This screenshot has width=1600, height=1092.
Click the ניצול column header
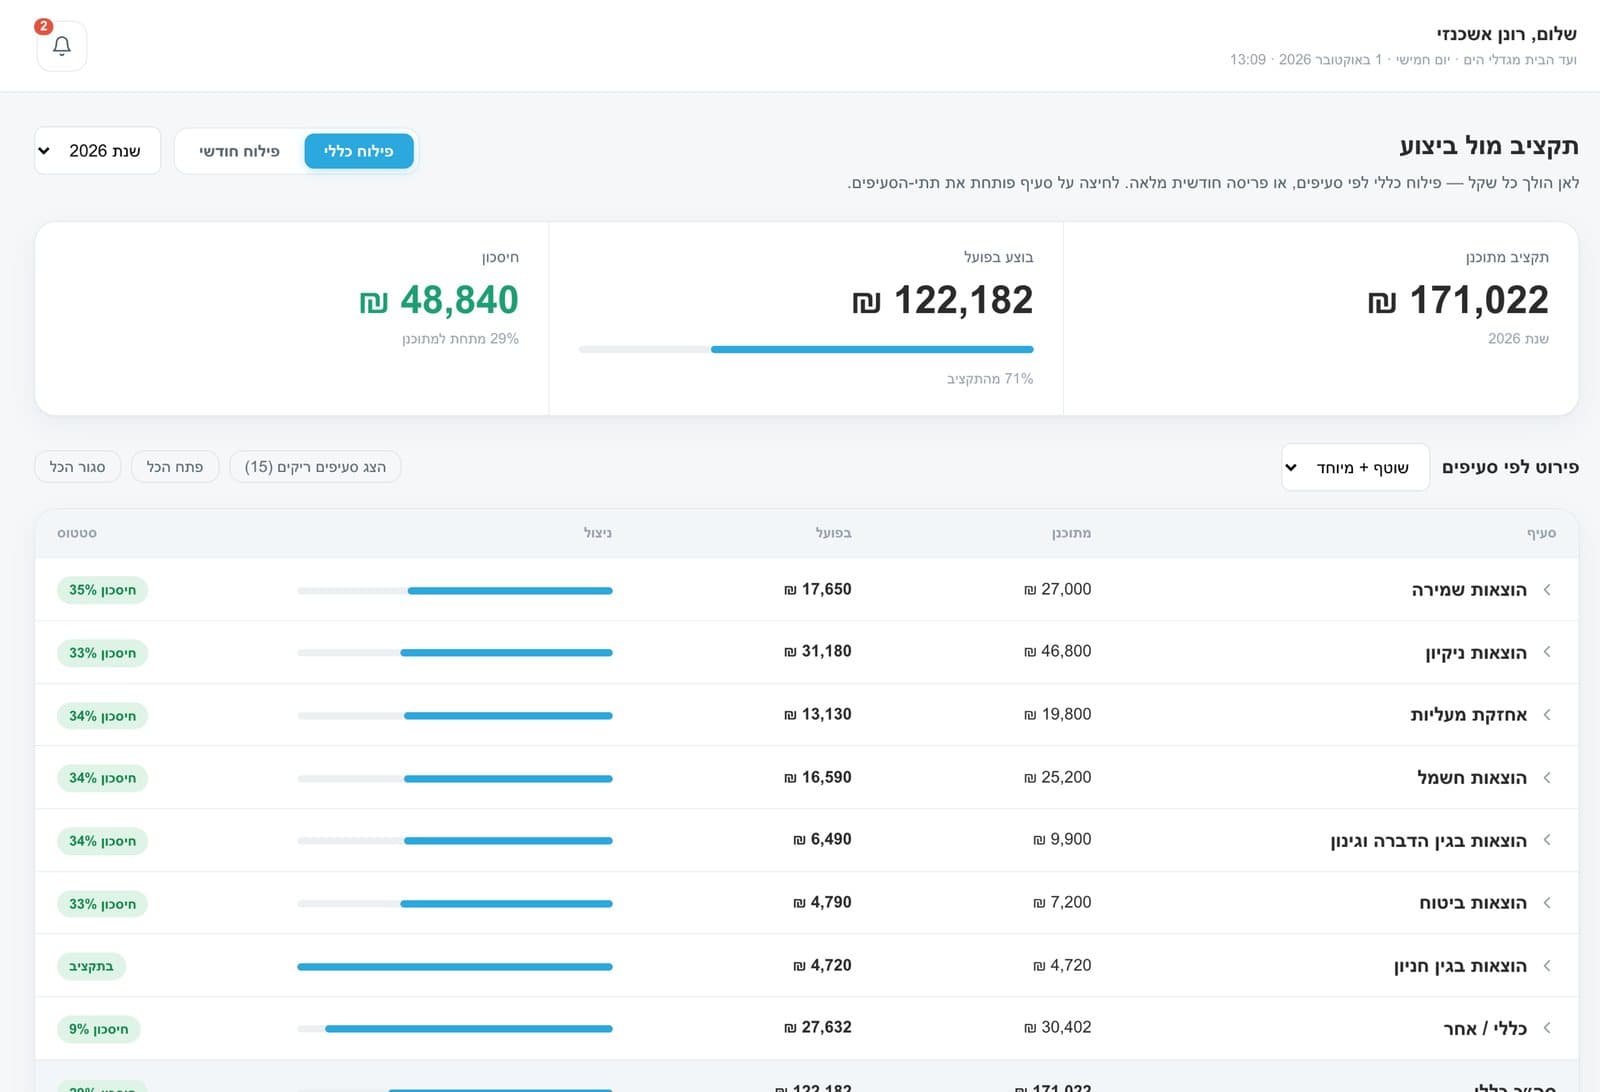pos(598,533)
